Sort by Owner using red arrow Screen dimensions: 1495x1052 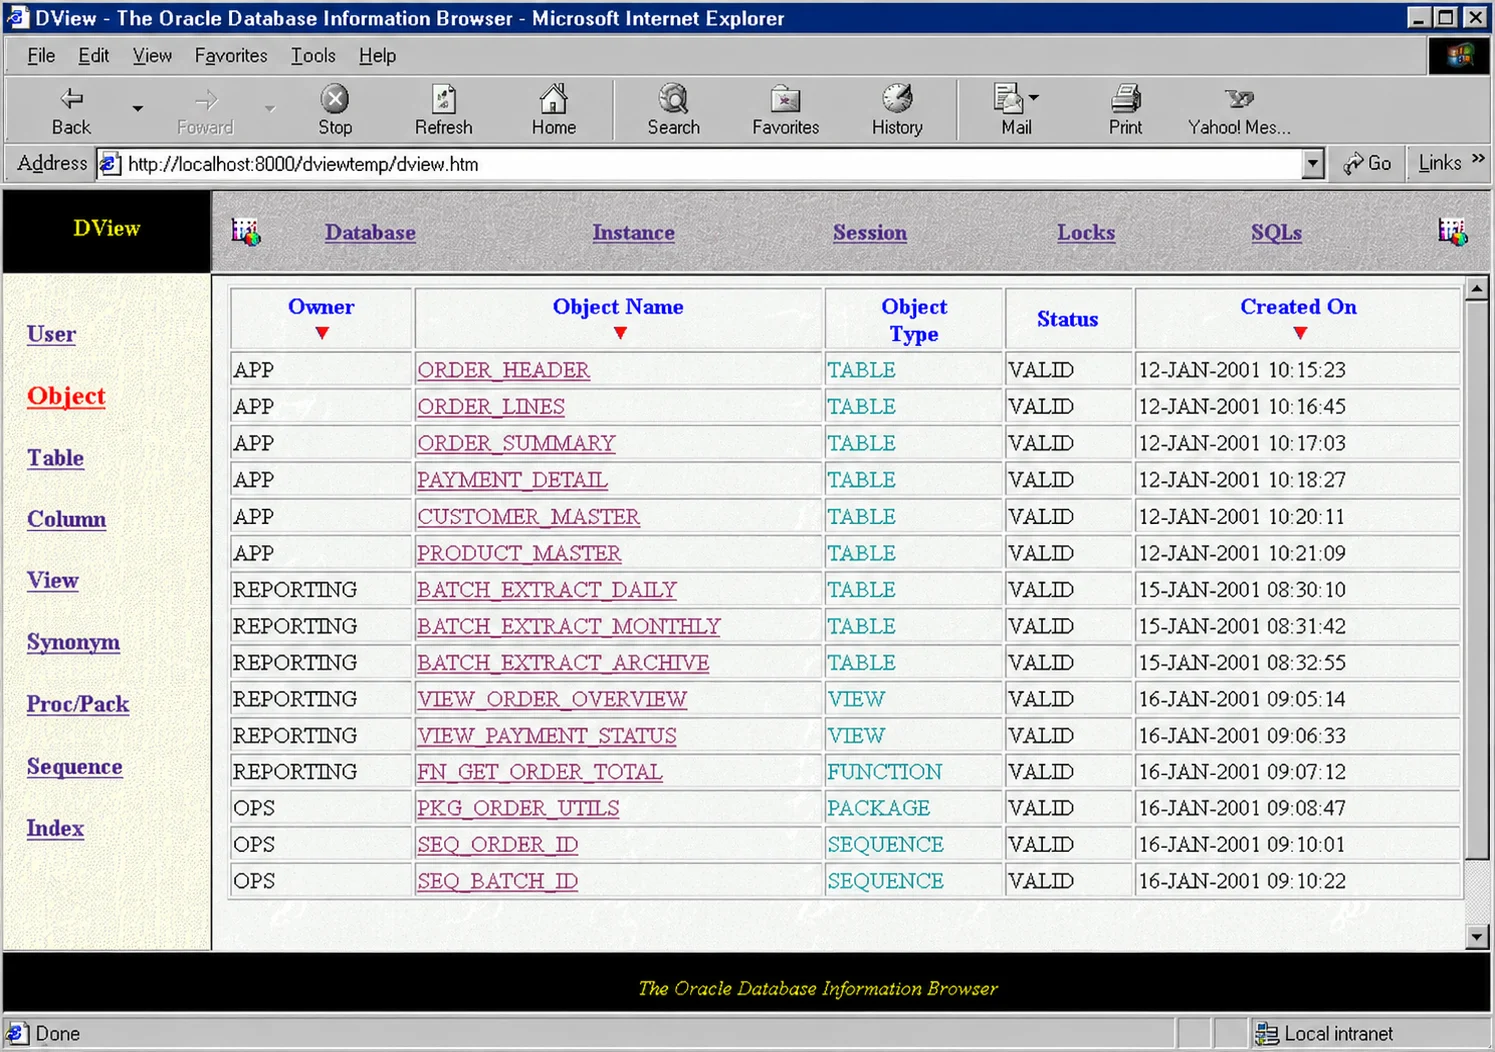point(322,333)
